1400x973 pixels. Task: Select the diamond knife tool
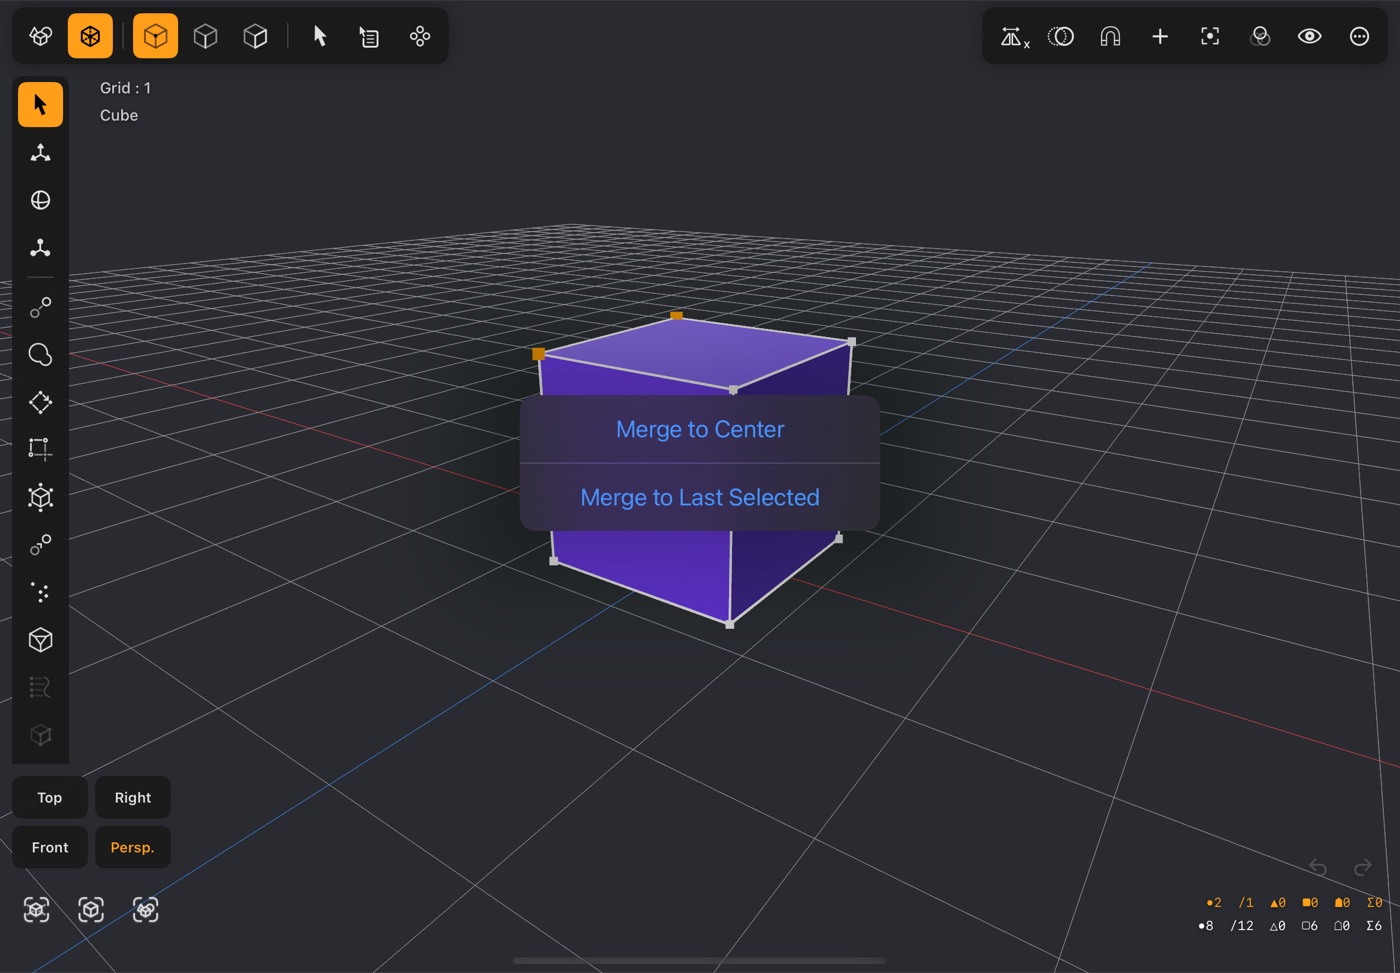(40, 402)
